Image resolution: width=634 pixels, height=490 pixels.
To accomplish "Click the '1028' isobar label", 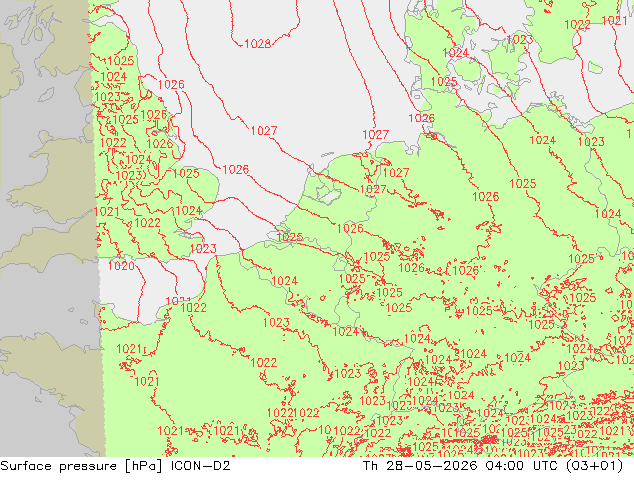I will [x=258, y=44].
